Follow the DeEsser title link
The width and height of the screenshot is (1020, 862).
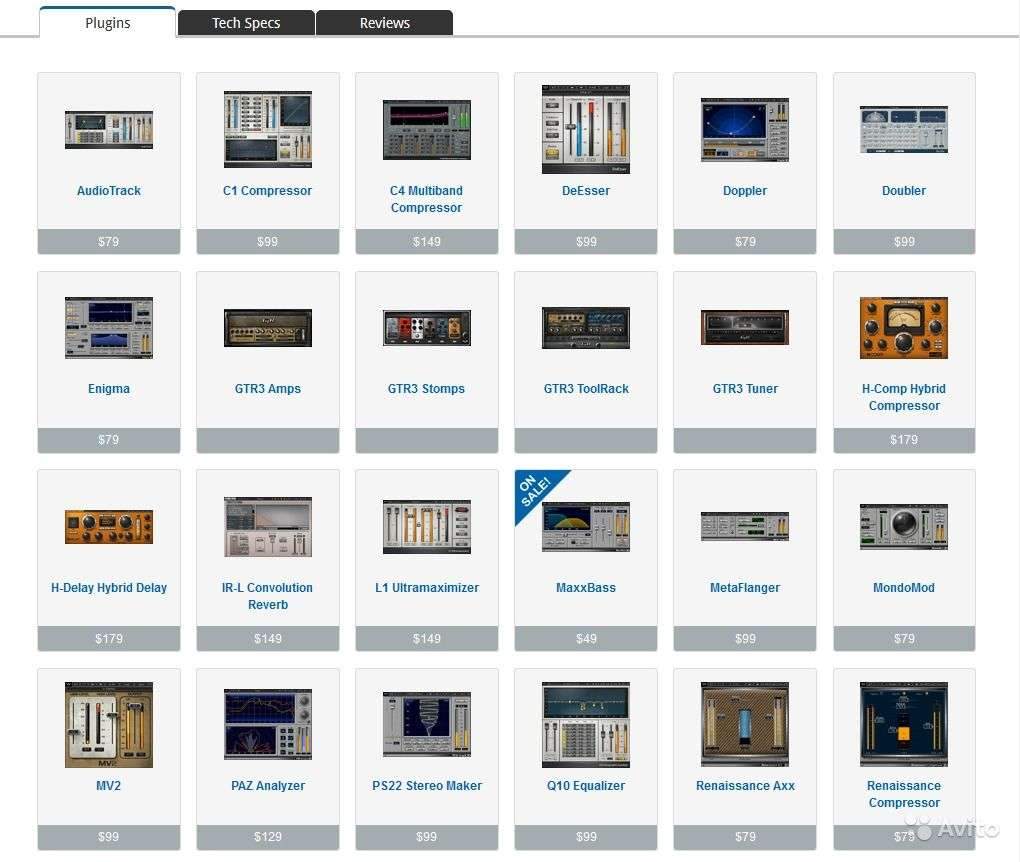585,191
